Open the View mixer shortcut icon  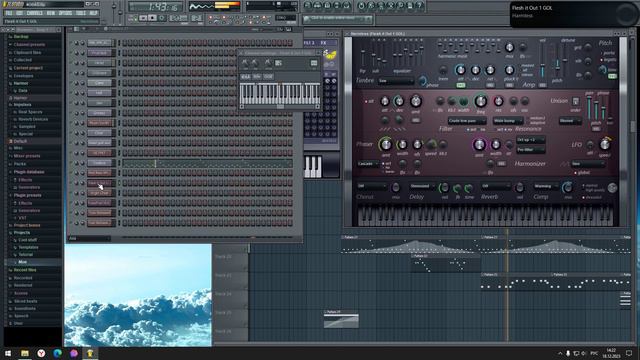pyautogui.click(x=346, y=5)
